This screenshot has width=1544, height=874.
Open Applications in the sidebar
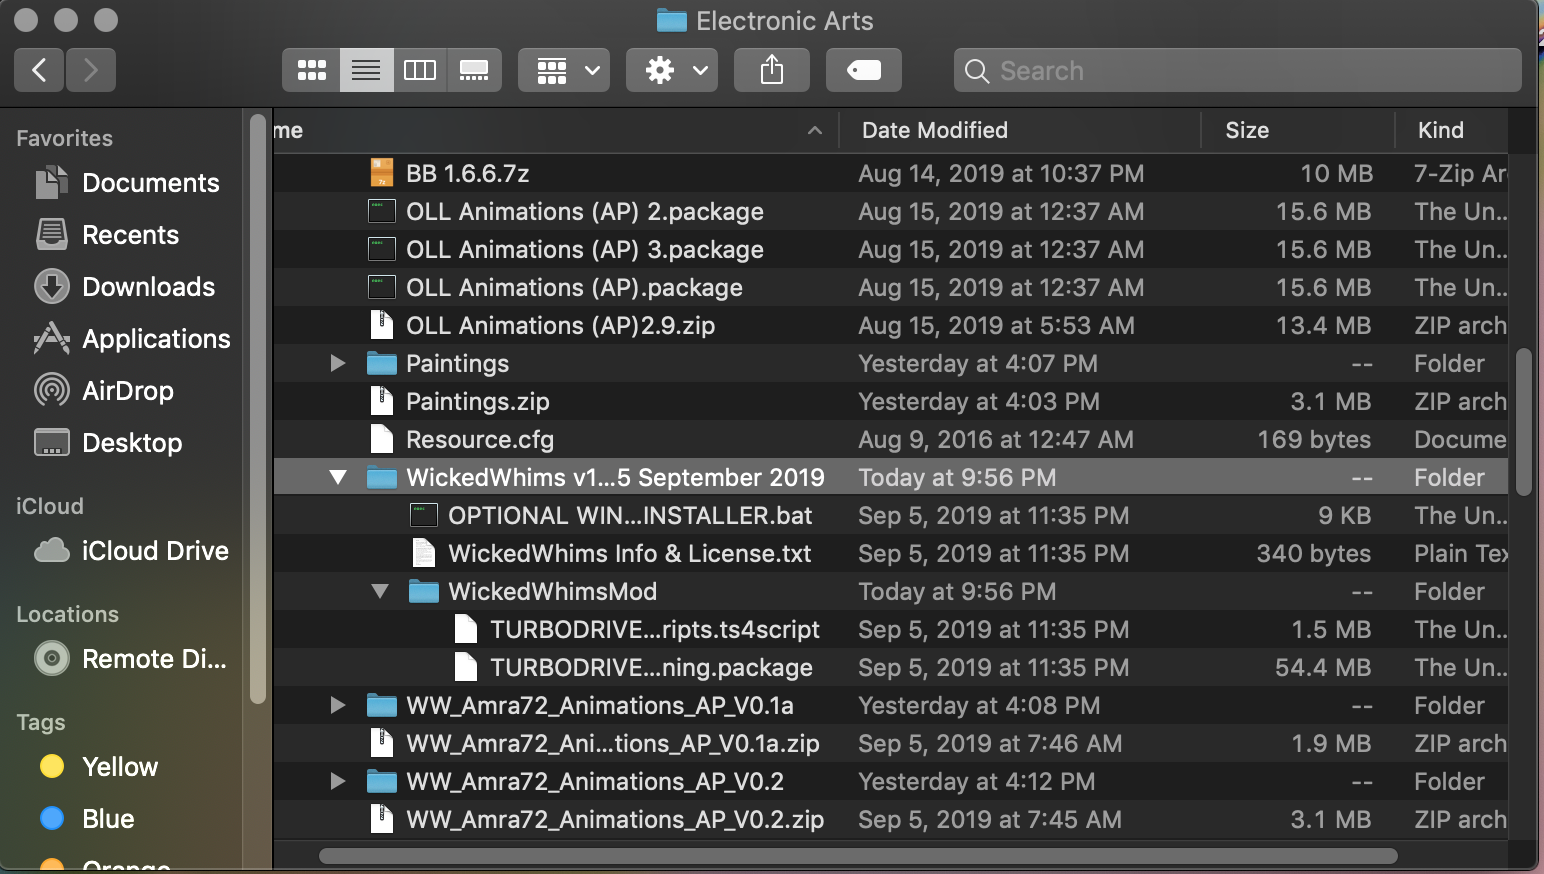pyautogui.click(x=132, y=339)
